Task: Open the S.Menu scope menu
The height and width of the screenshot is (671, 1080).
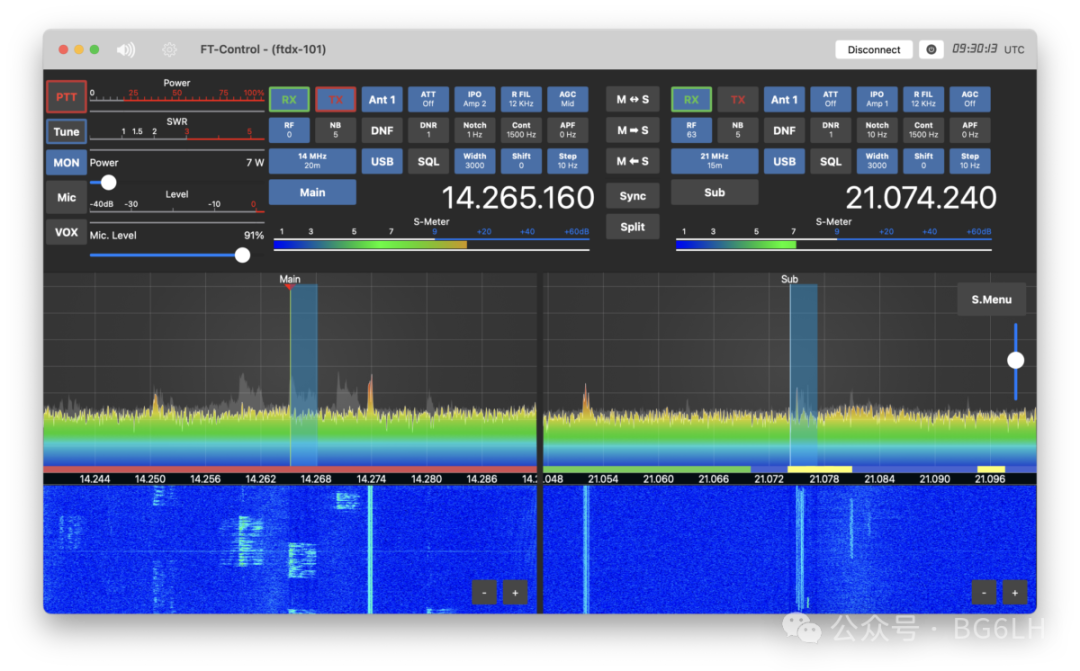Action: 992,300
